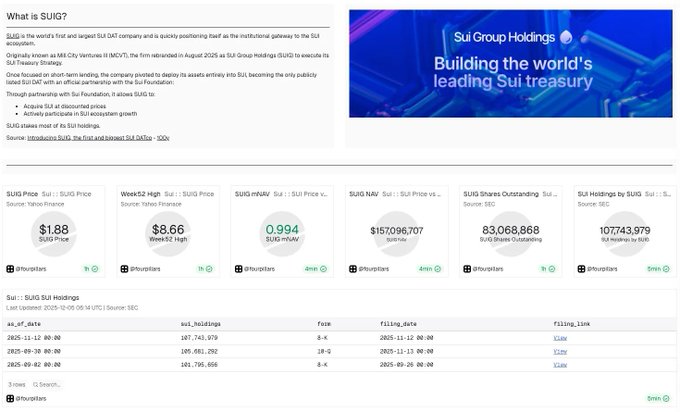Click the search magnifier icon under the table
680x412 pixels.
[x=36, y=385]
